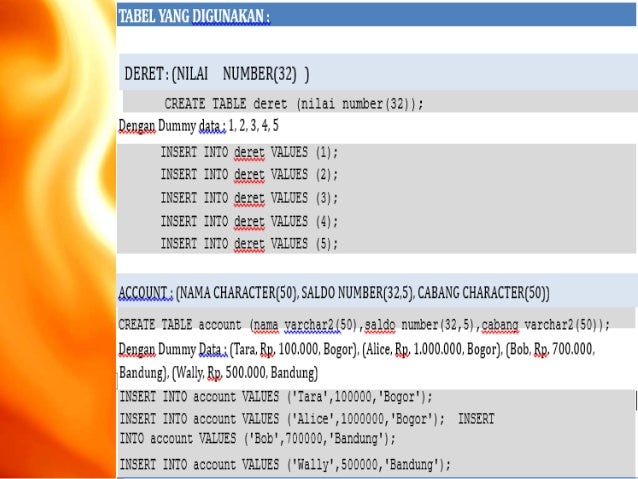The image size is (638, 479).
Task: Click the 'DERET : (NILAI NUMBER(32) )' line
Action: (x=216, y=74)
